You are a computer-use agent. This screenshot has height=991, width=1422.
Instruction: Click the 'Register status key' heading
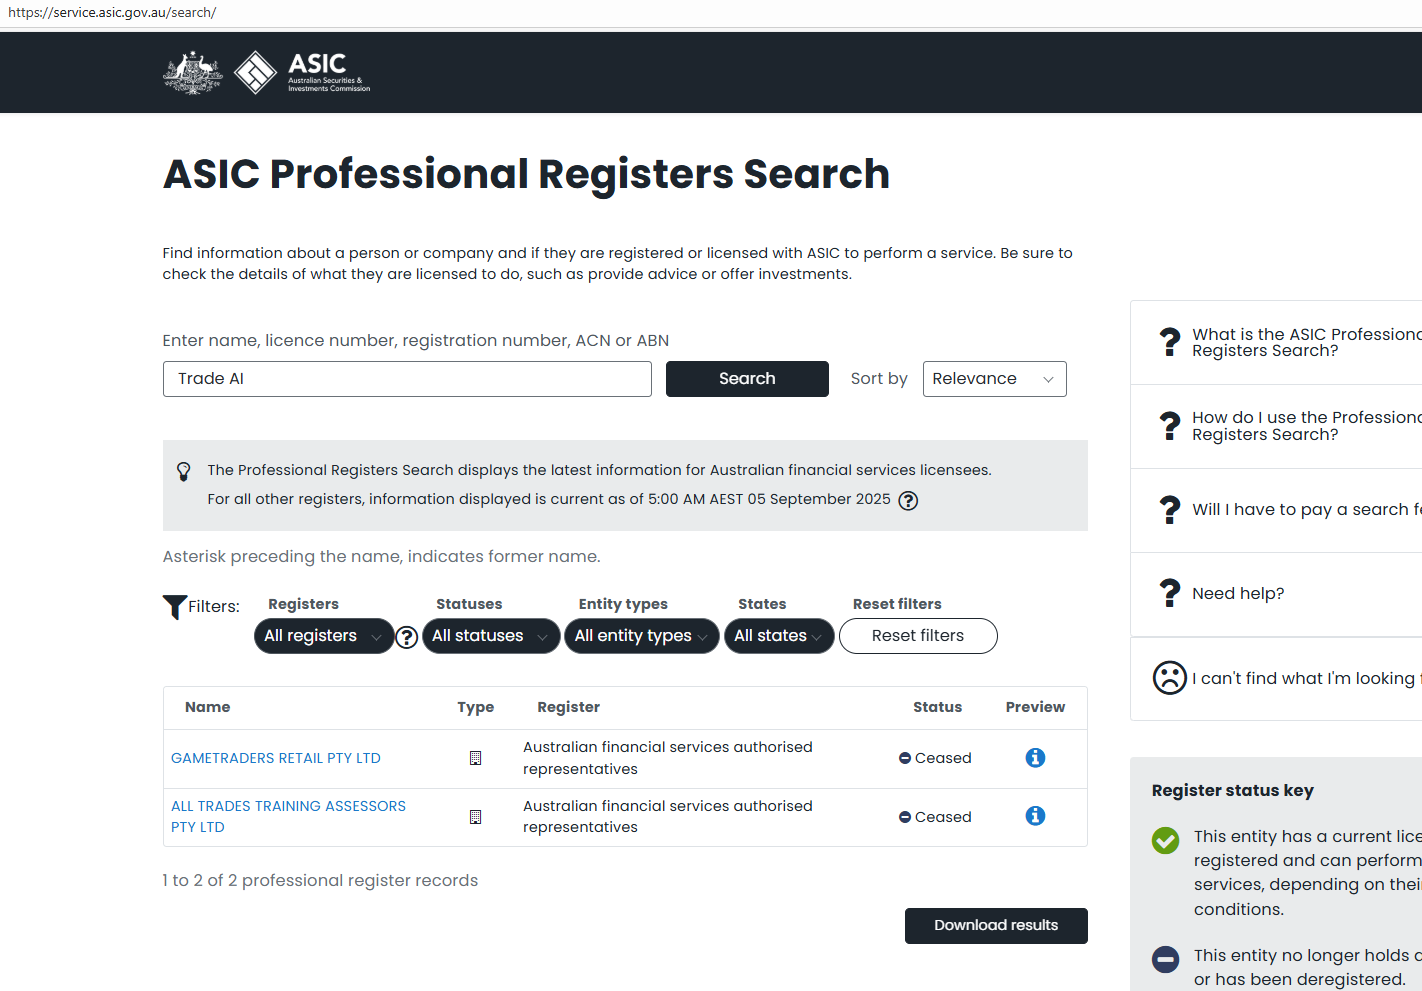(1233, 790)
